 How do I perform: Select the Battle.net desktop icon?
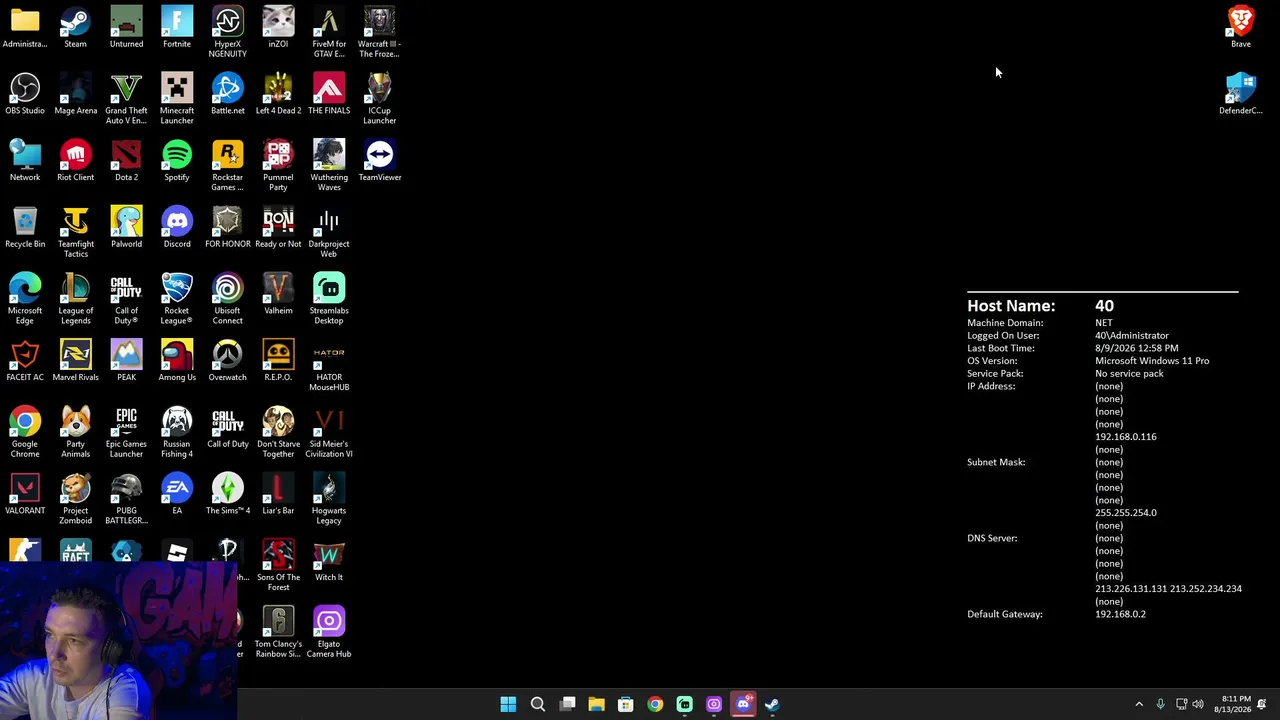228,94
